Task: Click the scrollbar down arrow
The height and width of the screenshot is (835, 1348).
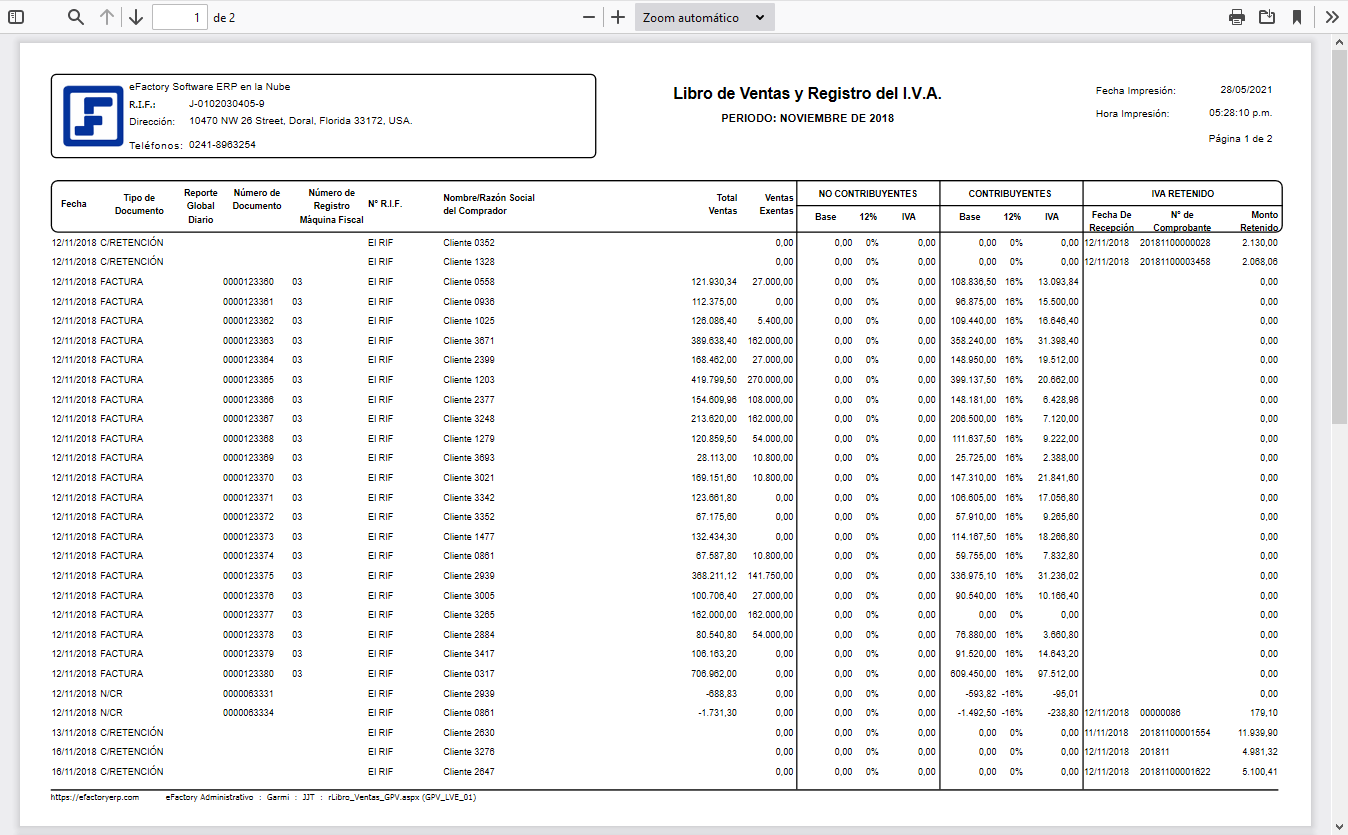Action: [1340, 827]
